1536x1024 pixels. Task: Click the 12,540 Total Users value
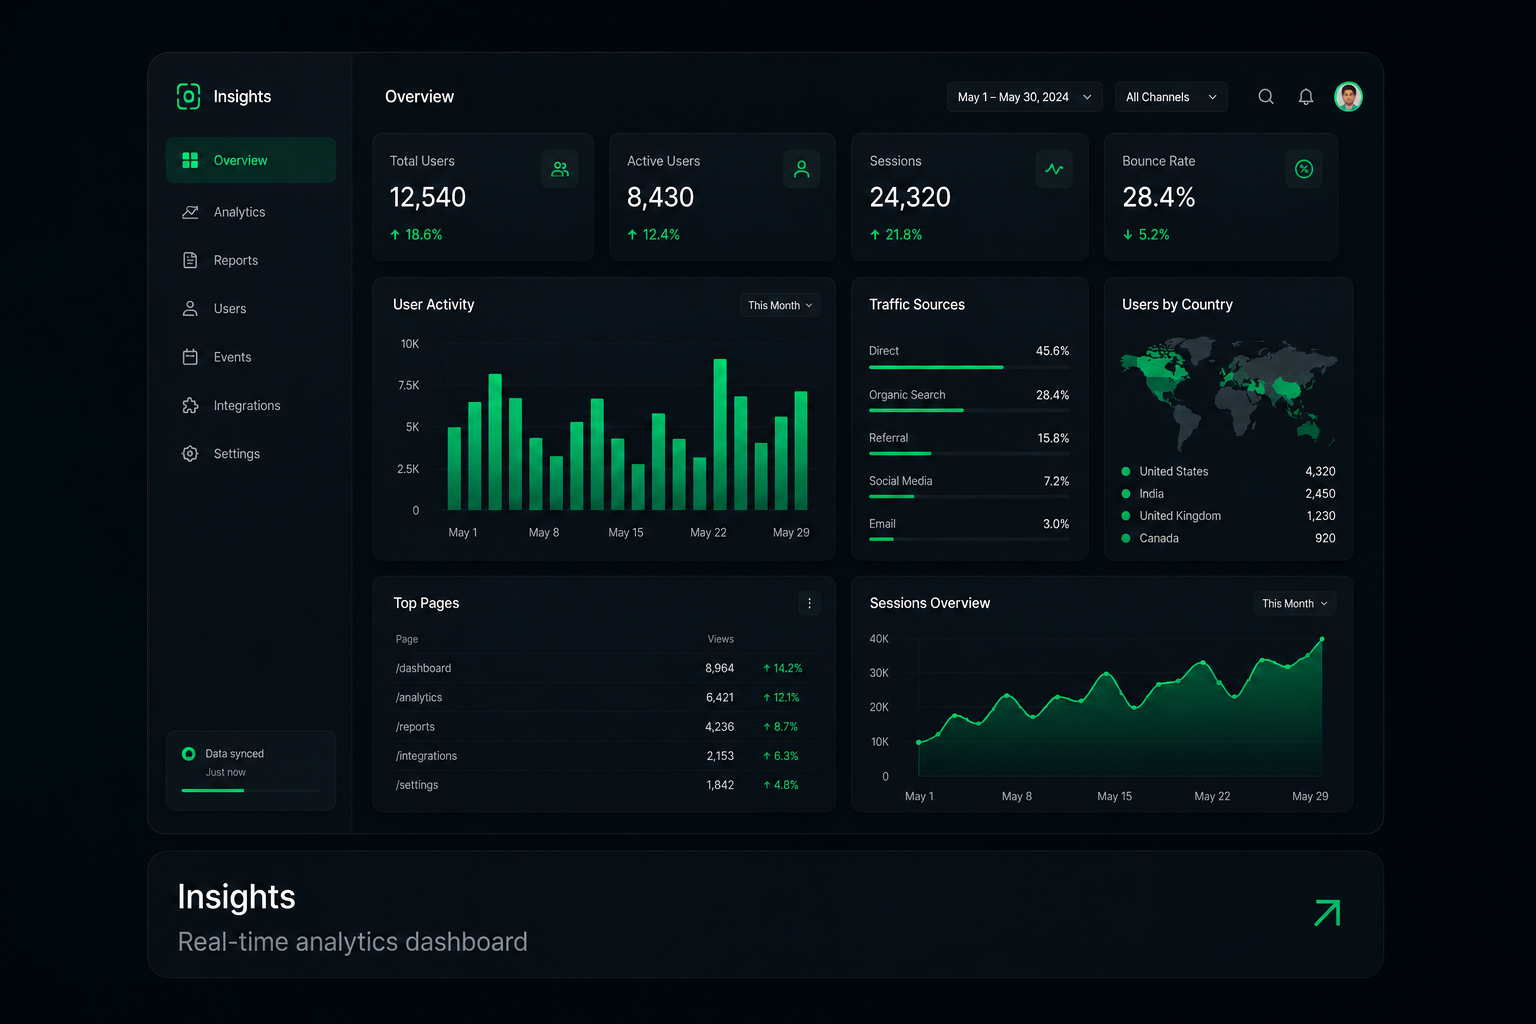coord(428,197)
